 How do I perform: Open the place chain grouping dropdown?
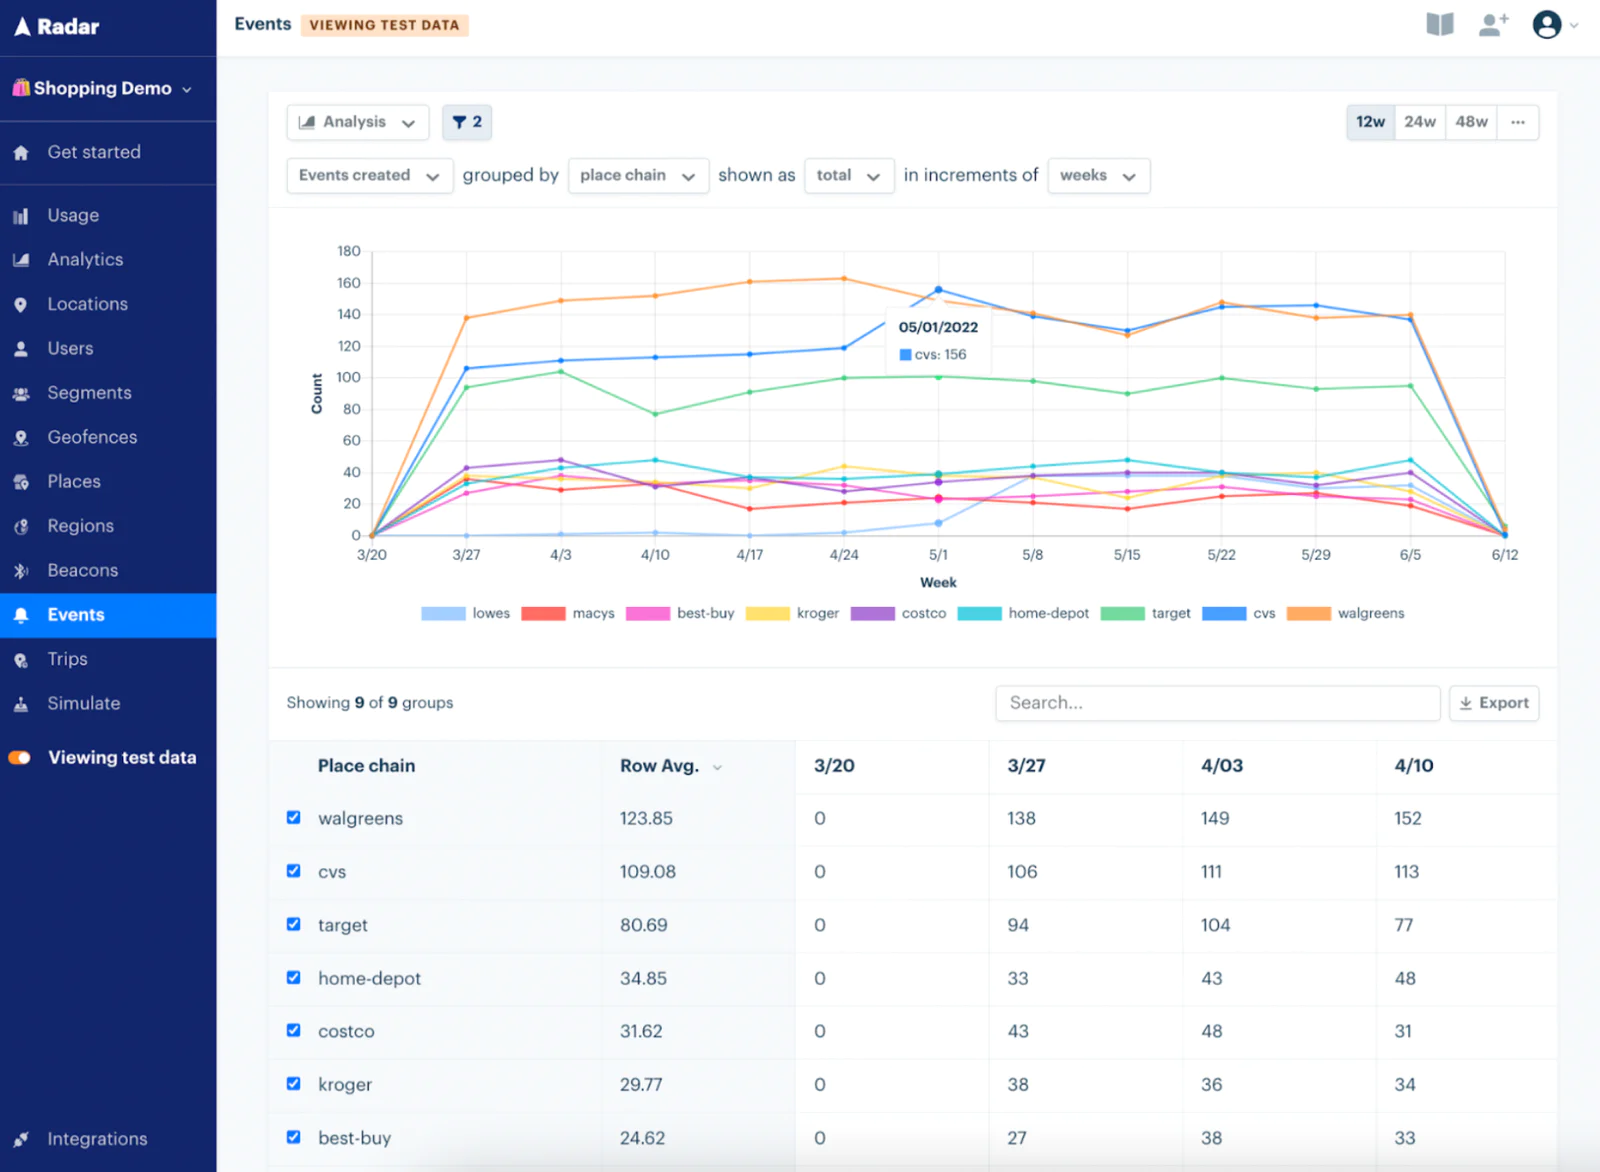coord(638,175)
